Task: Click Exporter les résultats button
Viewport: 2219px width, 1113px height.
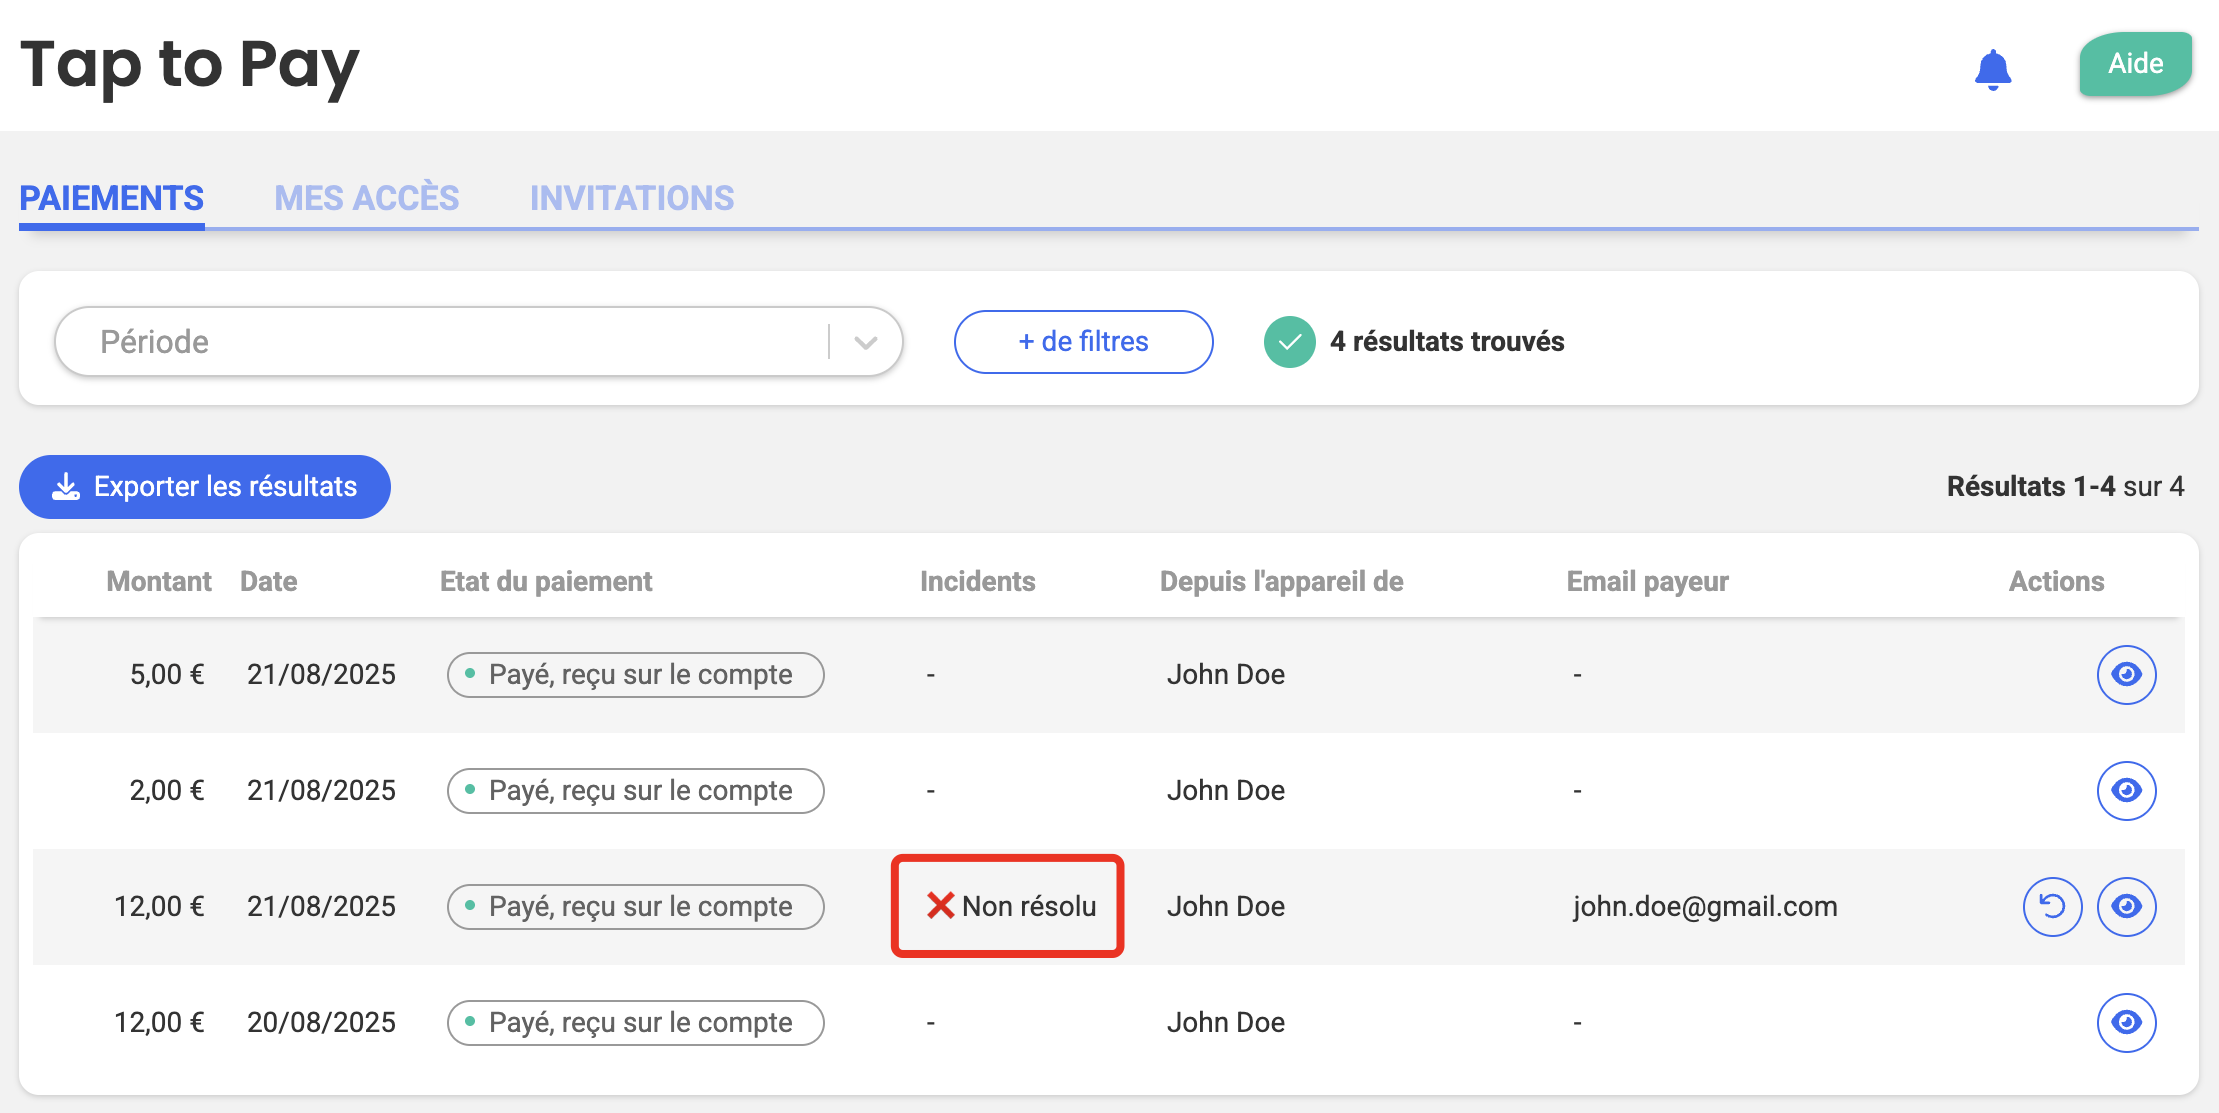Action: pos(205,487)
